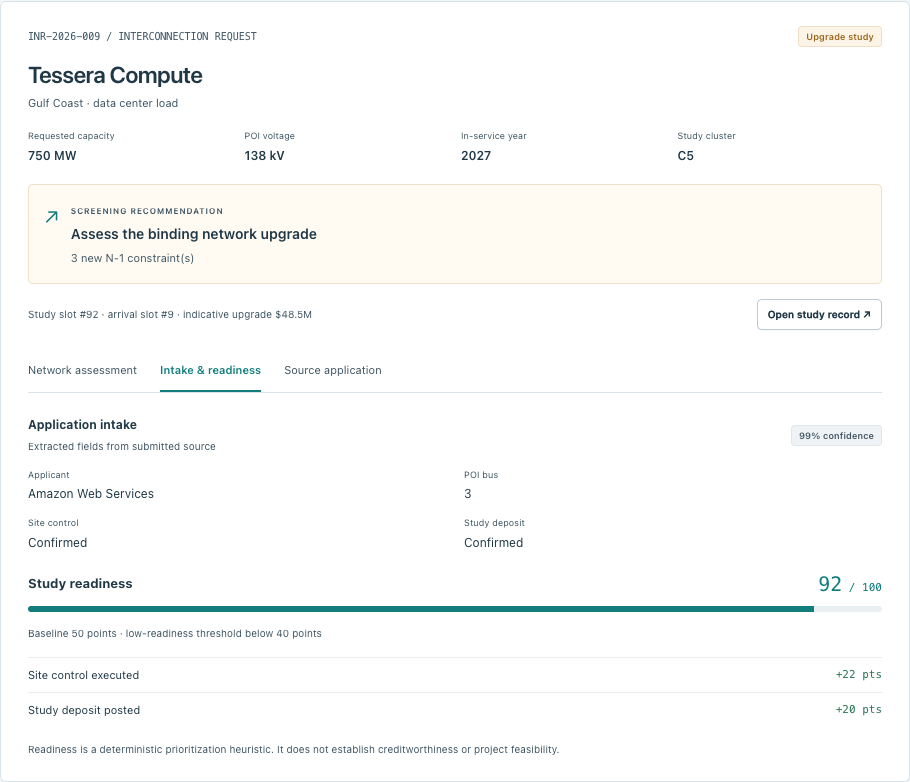Click the C5 study cluster value

point(685,156)
